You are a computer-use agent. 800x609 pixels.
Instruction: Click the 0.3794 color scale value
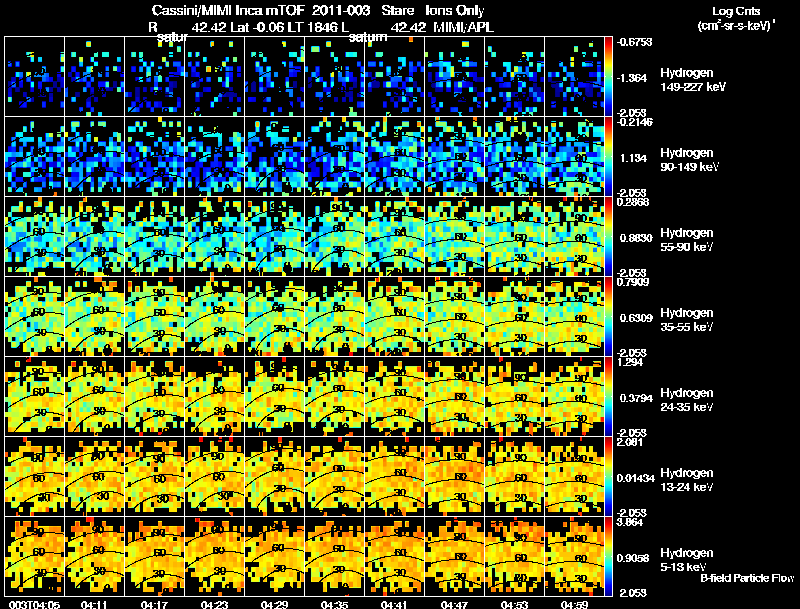(x=636, y=398)
